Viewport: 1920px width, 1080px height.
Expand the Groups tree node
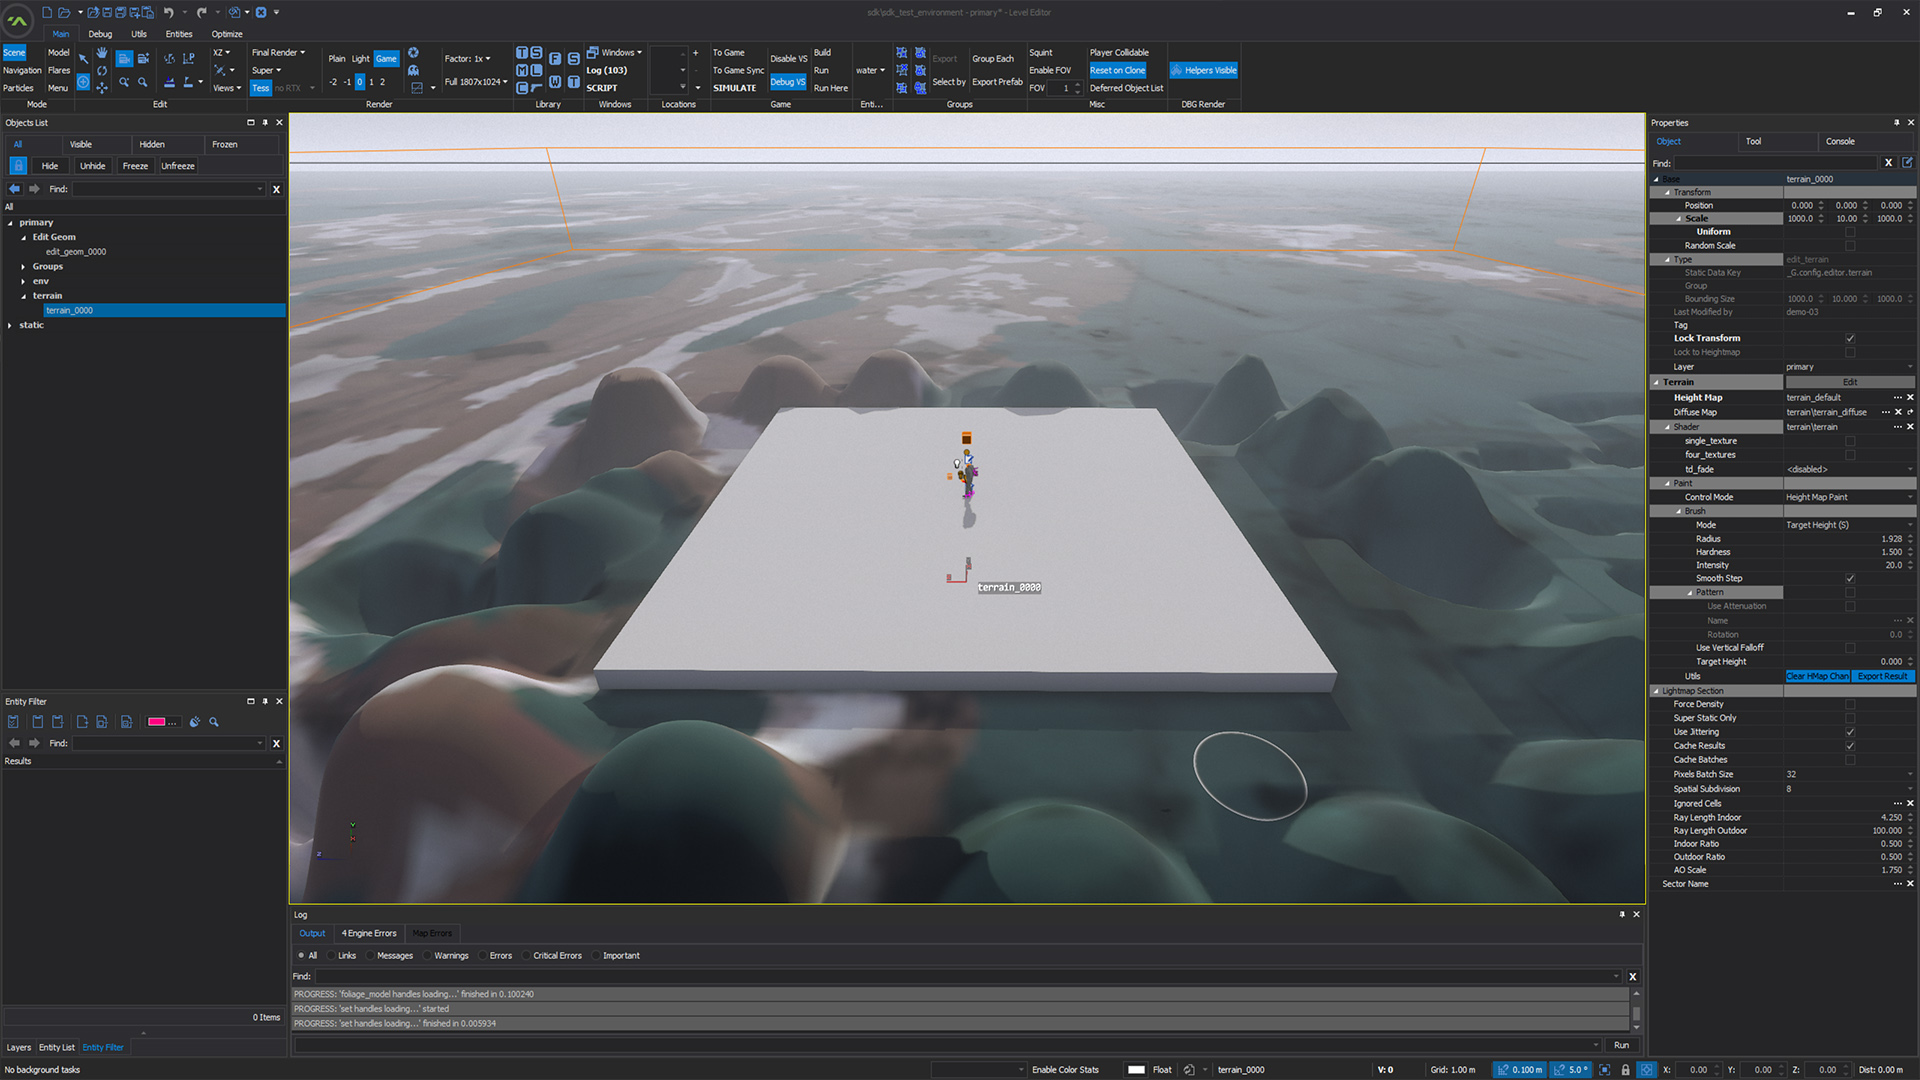[x=24, y=267]
